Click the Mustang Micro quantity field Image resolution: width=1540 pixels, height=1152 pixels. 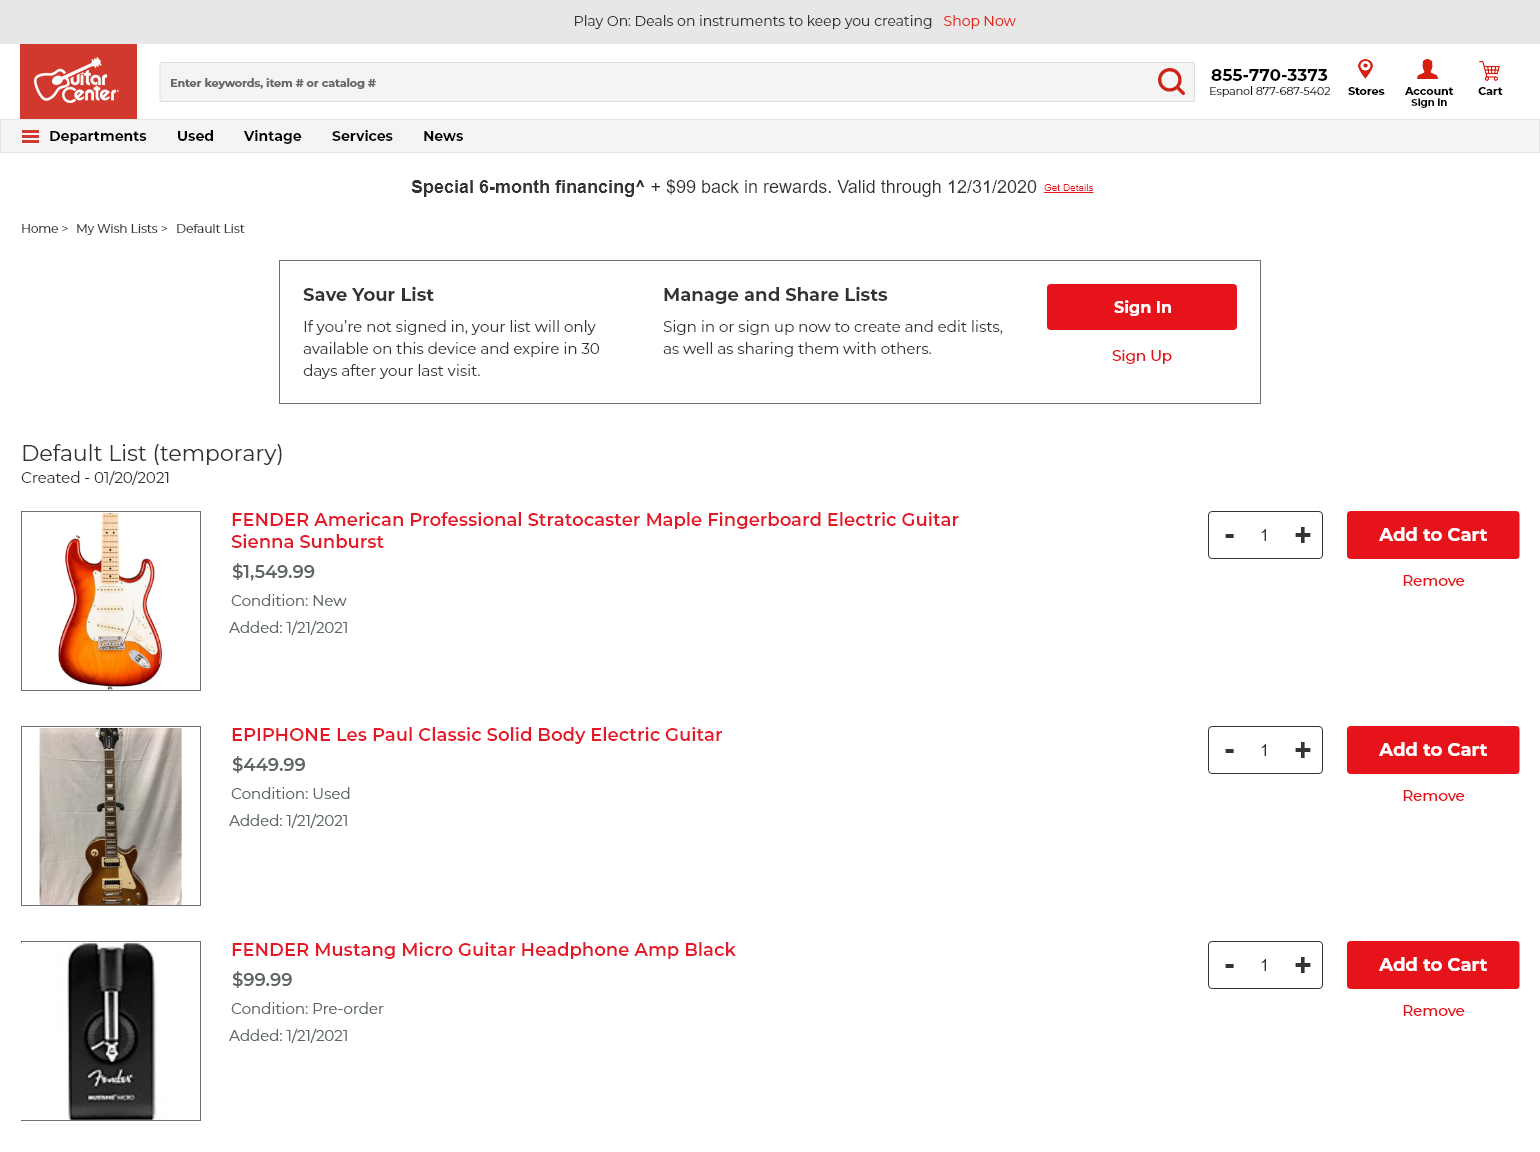1265,965
